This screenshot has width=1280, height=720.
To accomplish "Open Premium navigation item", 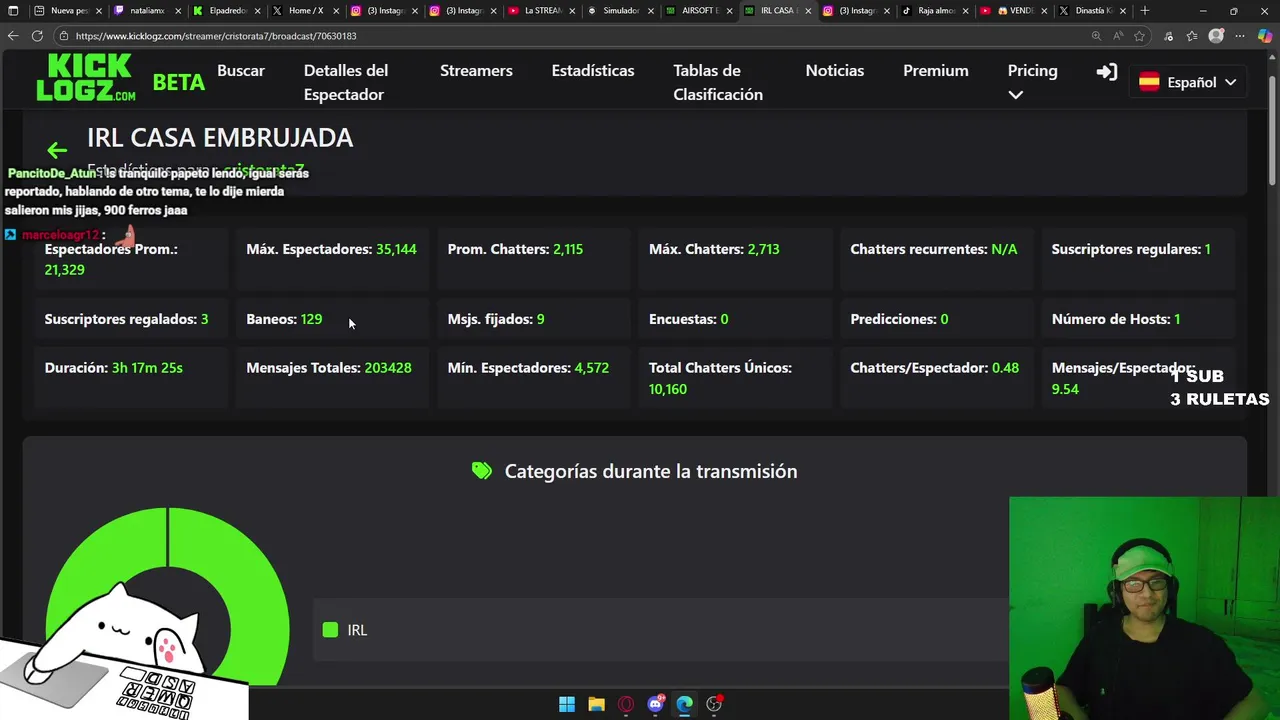I will 936,70.
